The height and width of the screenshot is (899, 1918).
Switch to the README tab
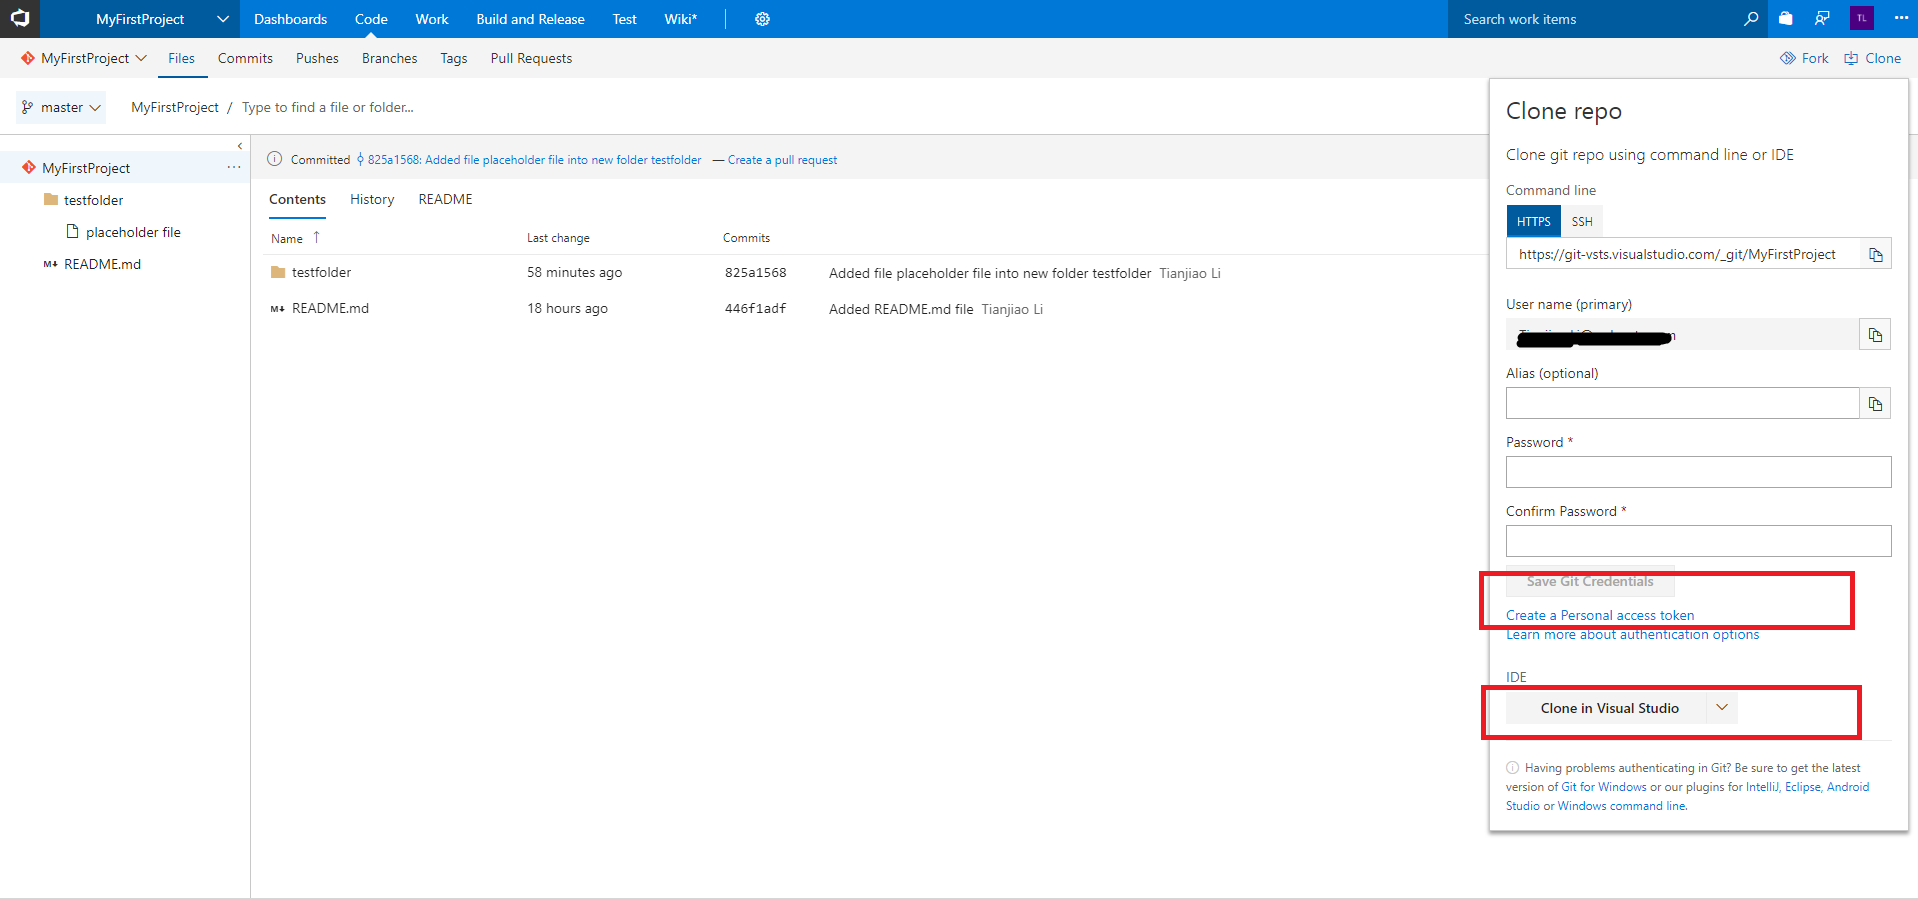tap(445, 199)
